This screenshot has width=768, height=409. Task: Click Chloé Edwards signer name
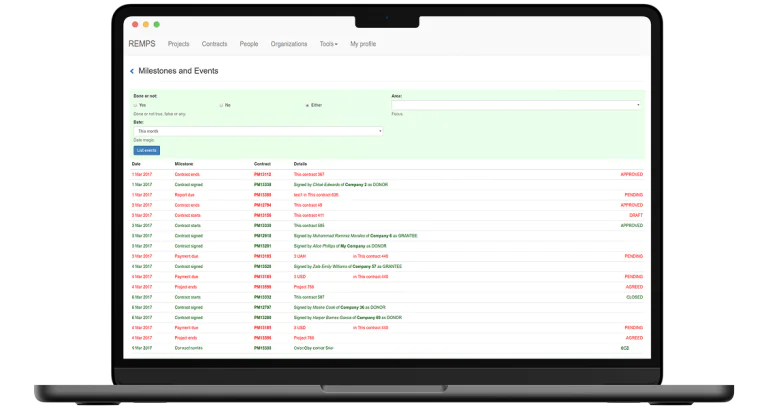tap(328, 185)
